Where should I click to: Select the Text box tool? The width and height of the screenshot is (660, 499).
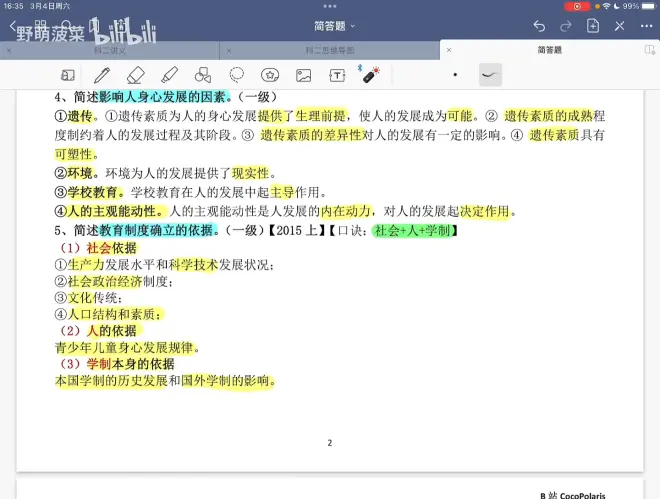click(338, 75)
